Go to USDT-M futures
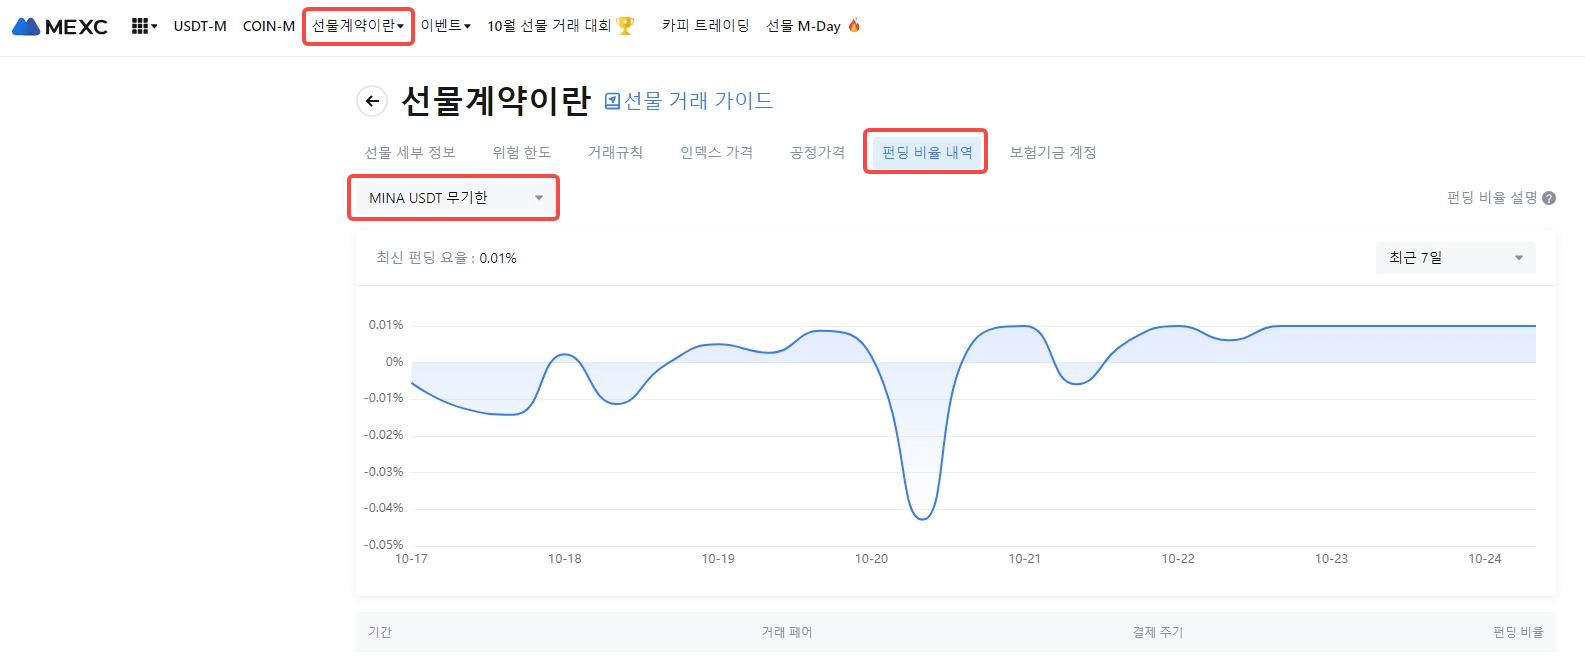This screenshot has width=1585, height=658. (200, 26)
